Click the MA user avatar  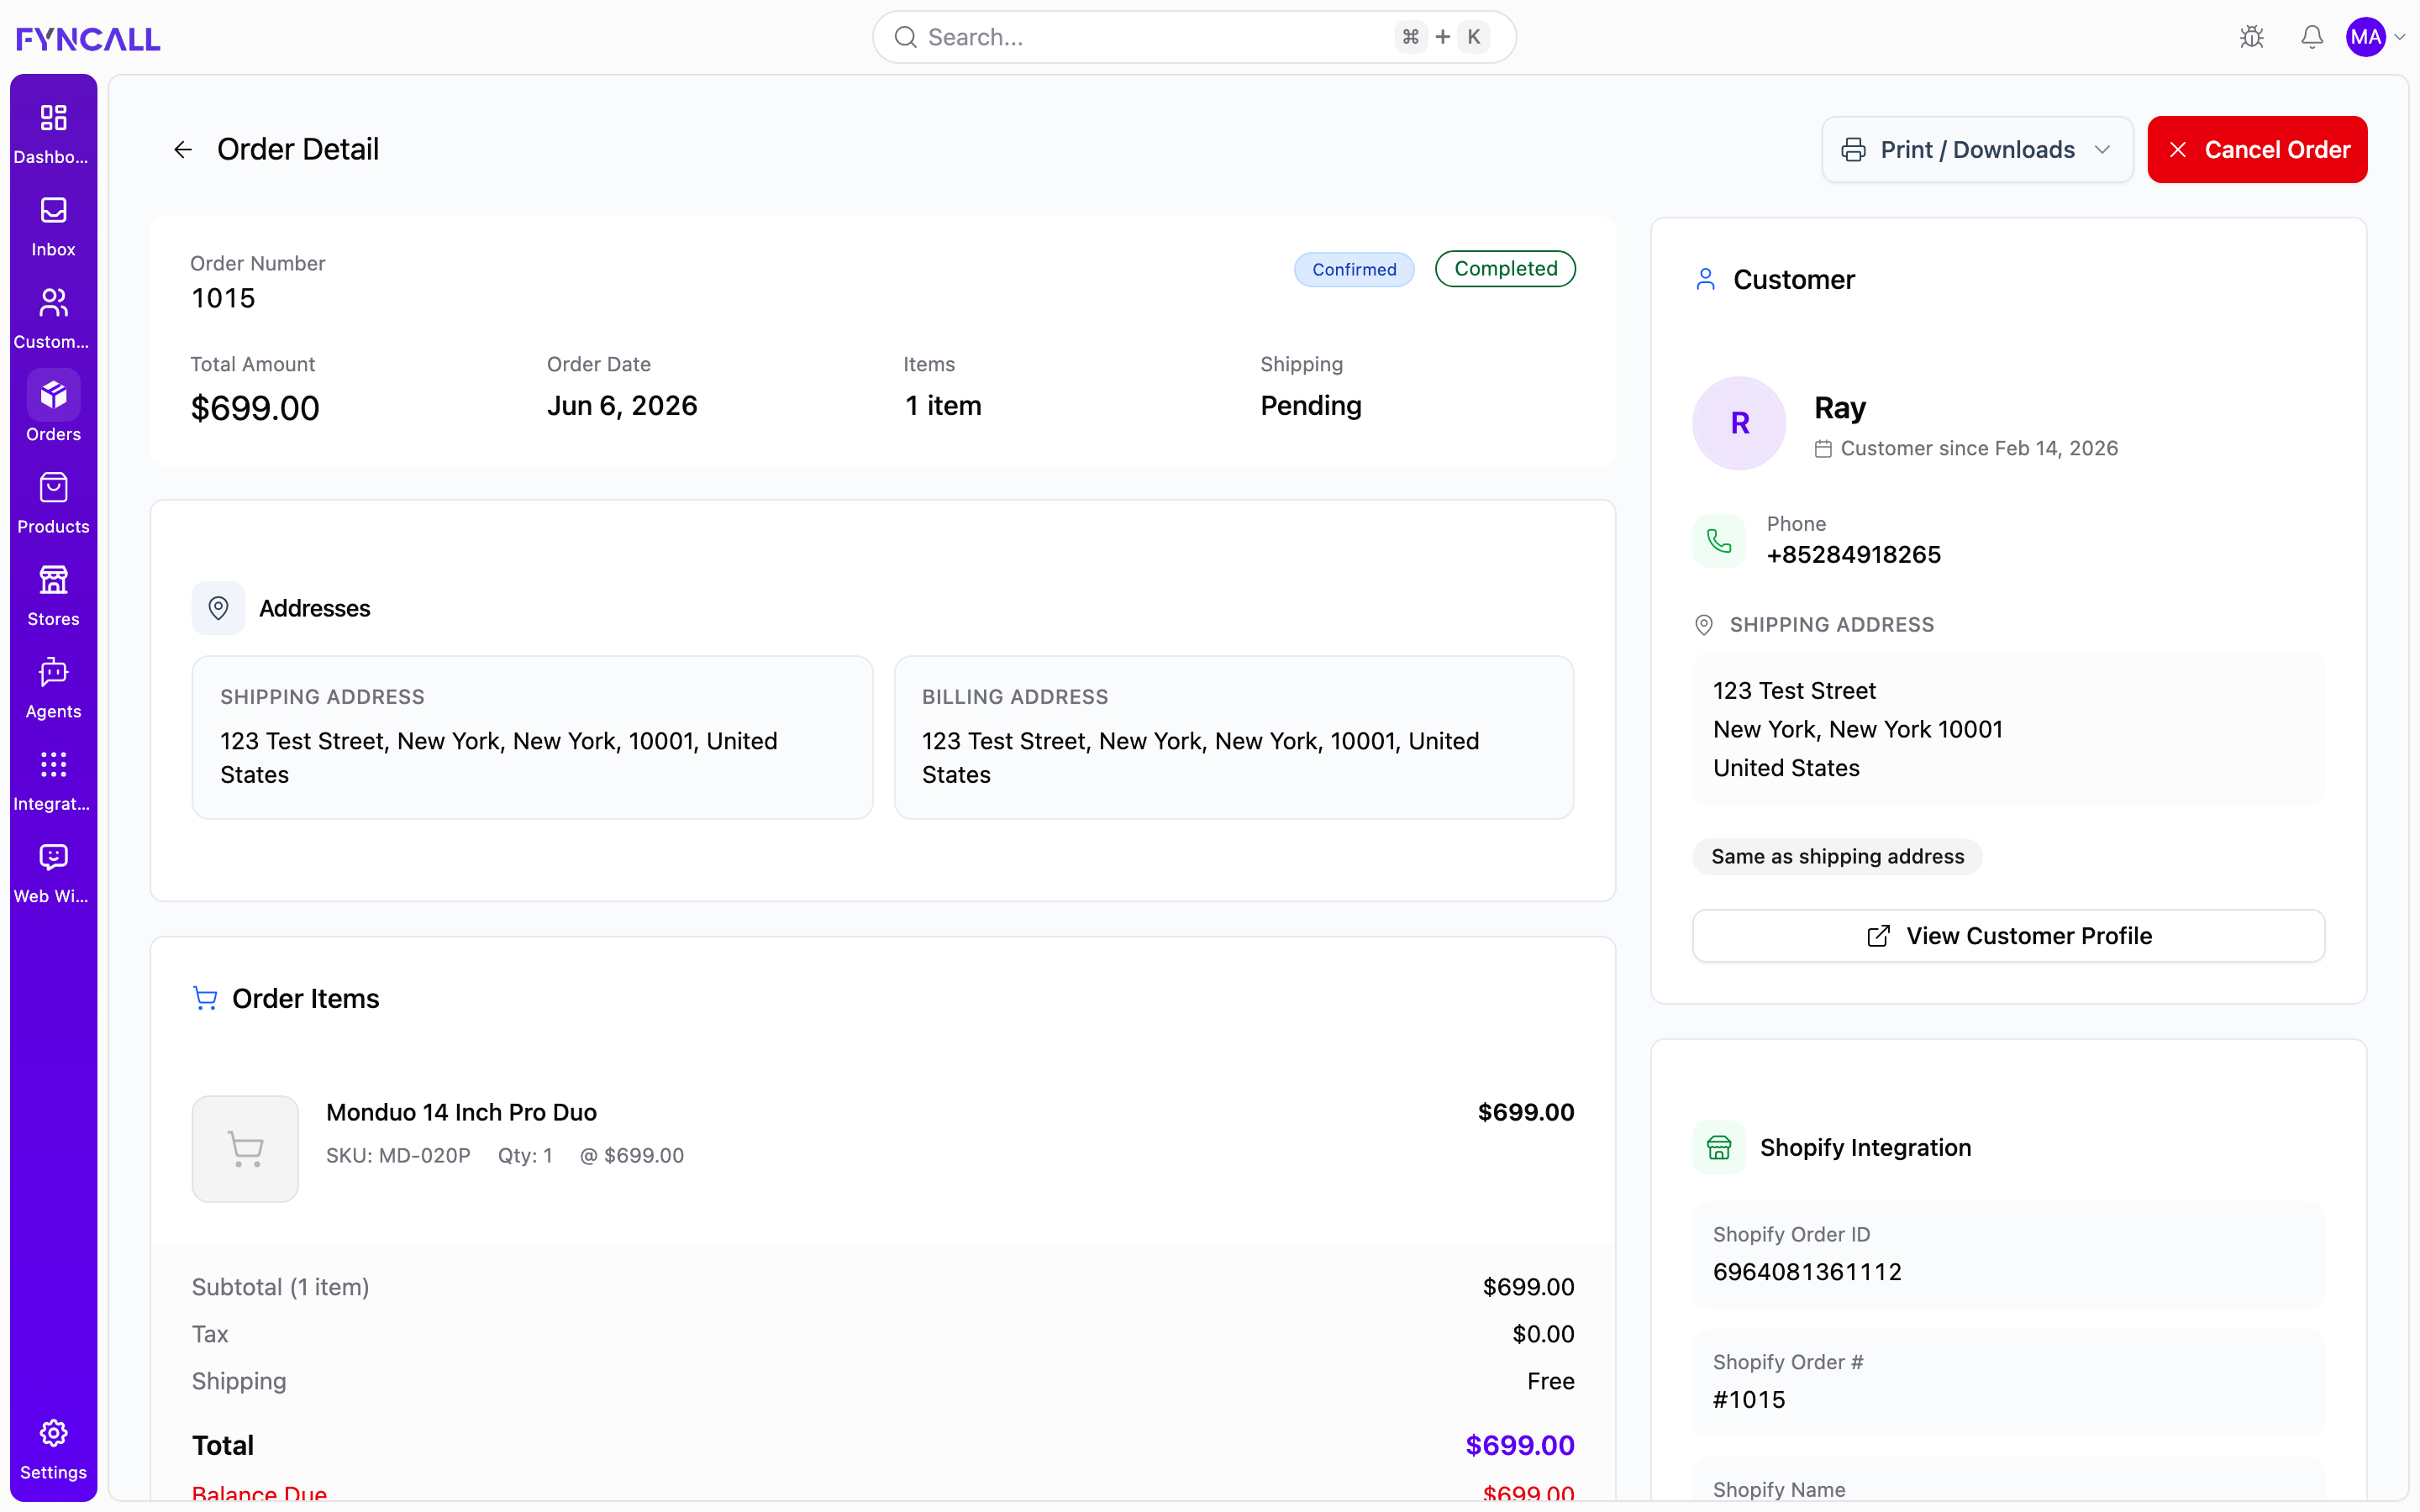[2366, 37]
